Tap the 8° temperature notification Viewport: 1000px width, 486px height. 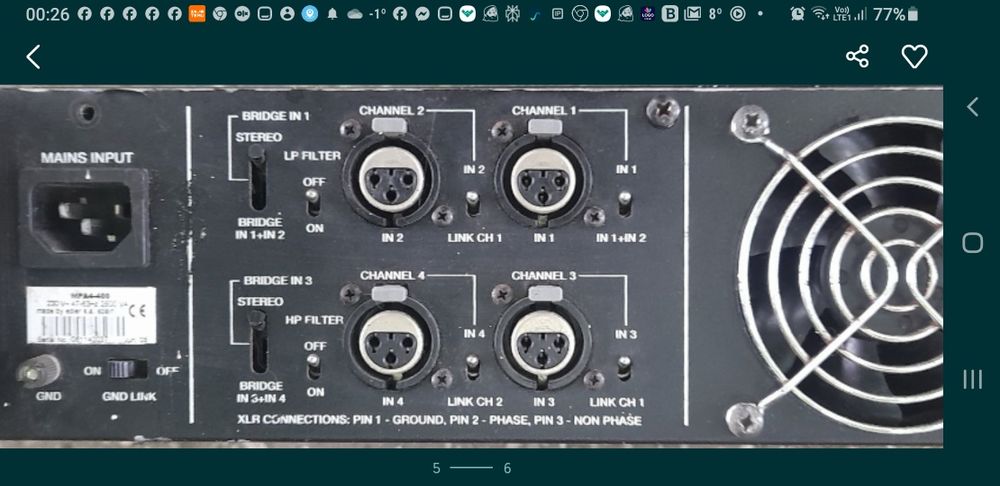pos(715,14)
